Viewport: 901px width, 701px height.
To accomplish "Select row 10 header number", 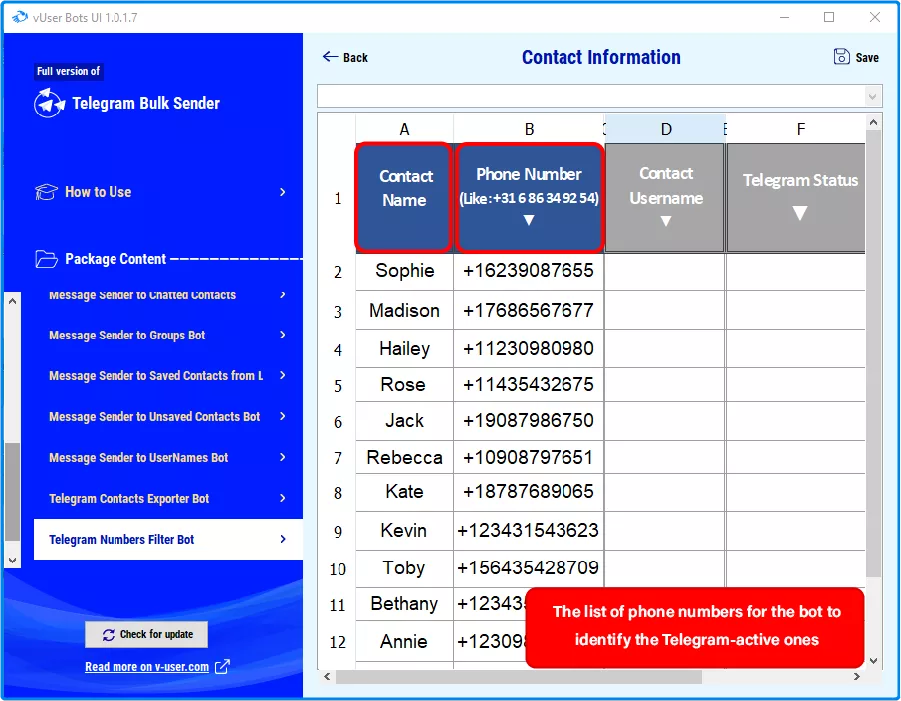I will [337, 569].
